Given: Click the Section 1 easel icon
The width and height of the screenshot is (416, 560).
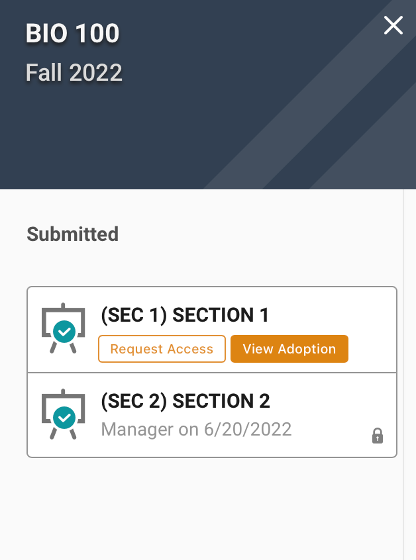Looking at the screenshot, I should pyautogui.click(x=64, y=328).
